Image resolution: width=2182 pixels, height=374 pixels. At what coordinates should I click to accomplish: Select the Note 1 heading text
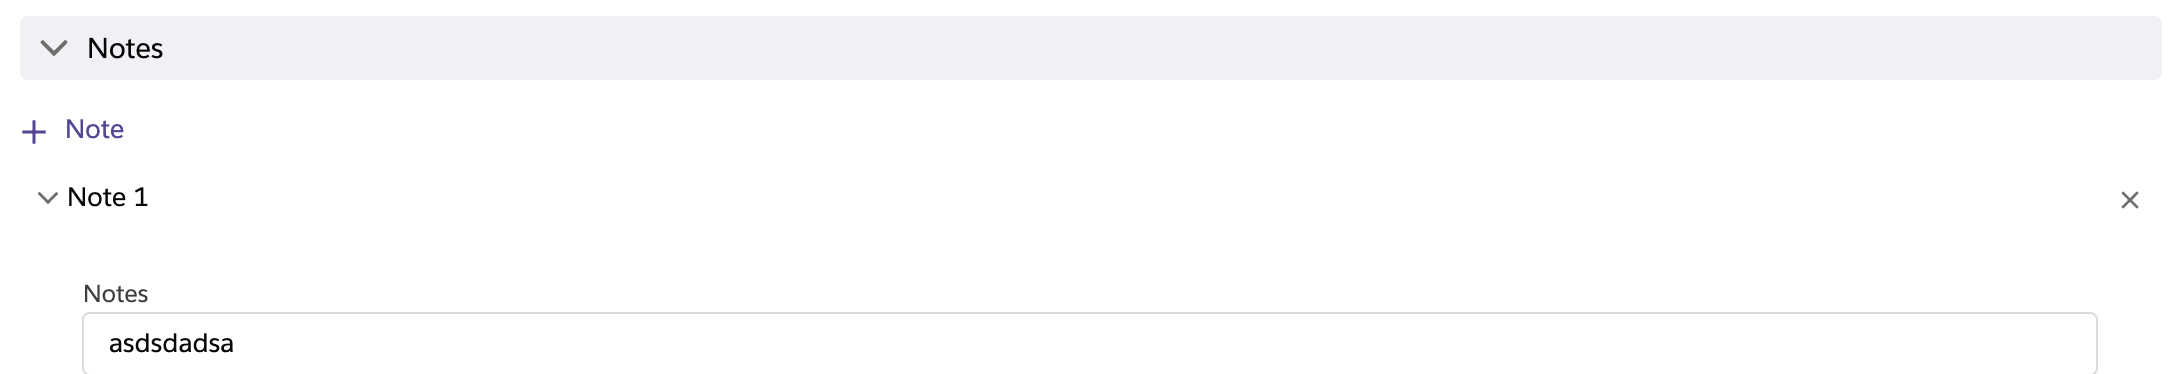[x=108, y=197]
